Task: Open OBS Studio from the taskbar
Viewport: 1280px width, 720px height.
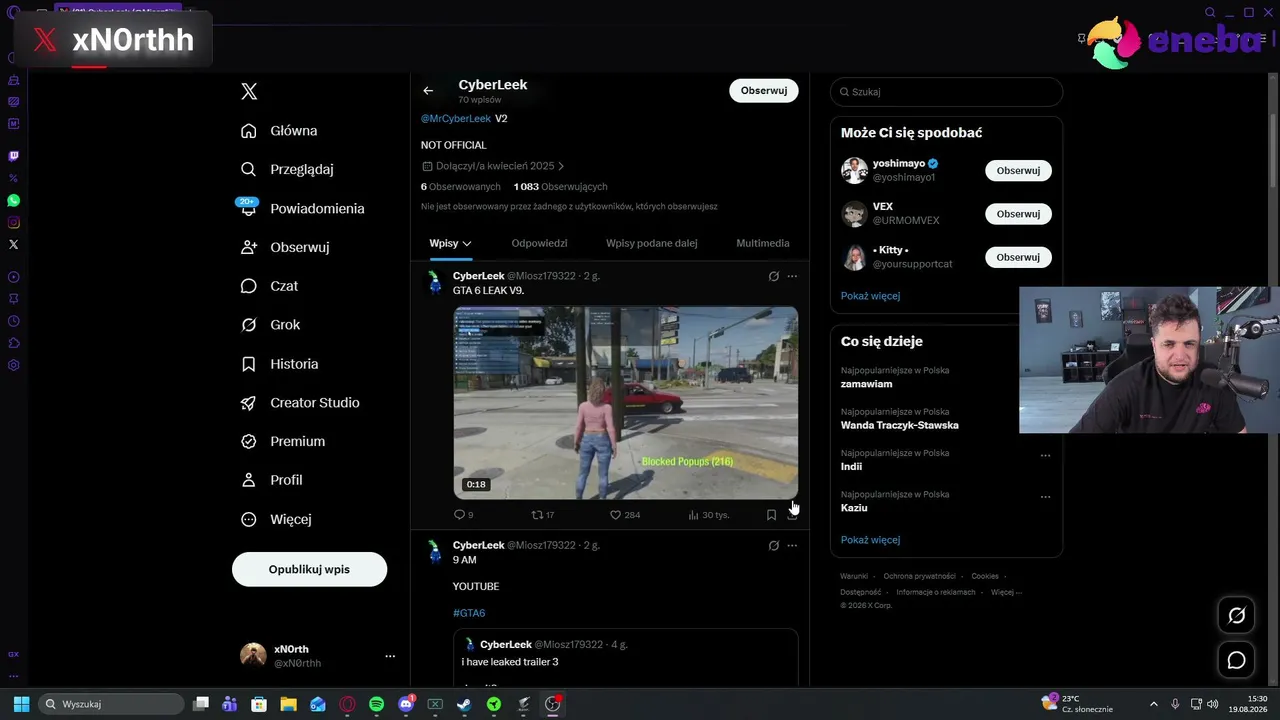Action: [x=552, y=704]
